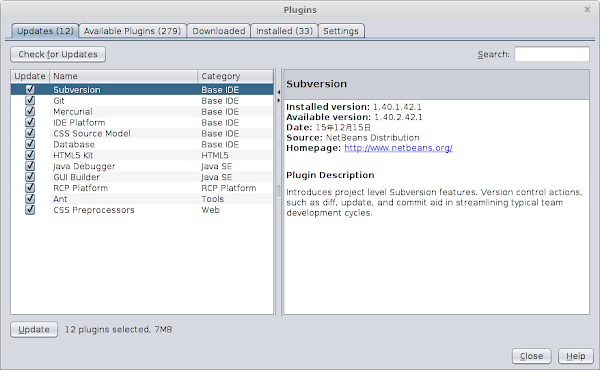Screen dimensions: 600x370
Task: Select the GUI Builder plugin row
Action: click(142, 177)
